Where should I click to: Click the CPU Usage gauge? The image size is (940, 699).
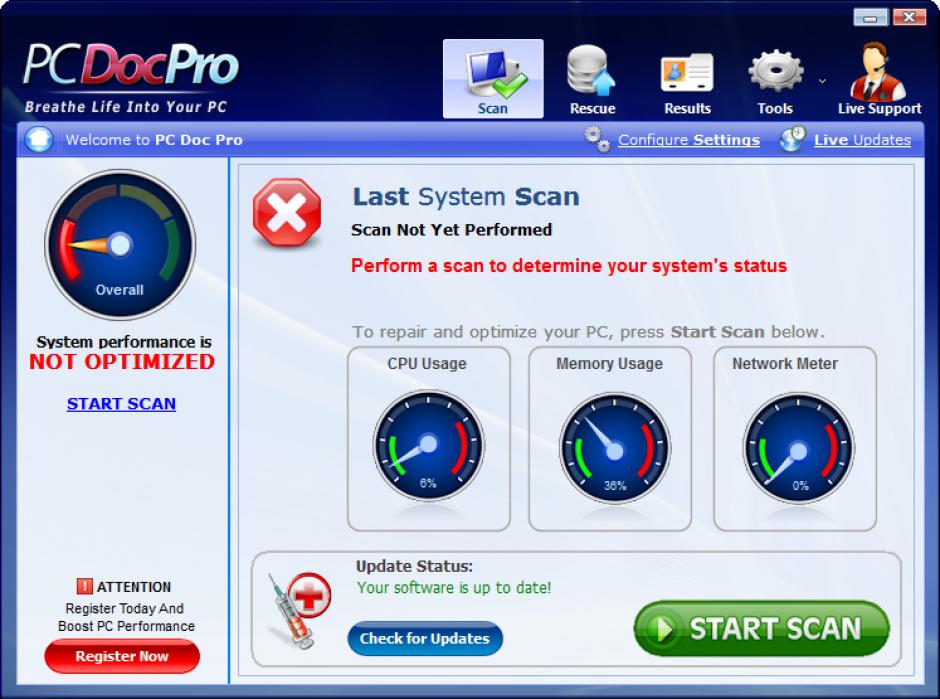pos(428,445)
